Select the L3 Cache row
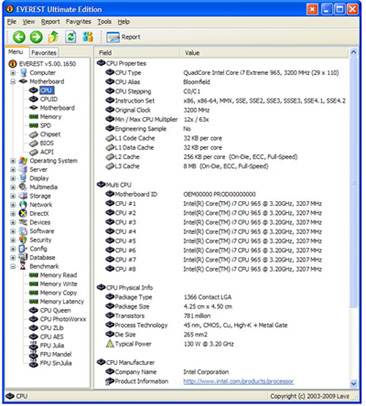This screenshot has height=406, width=366. [x=187, y=166]
